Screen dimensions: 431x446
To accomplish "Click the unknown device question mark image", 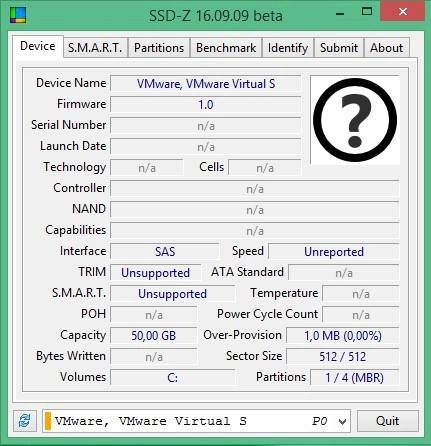I will click(355, 120).
